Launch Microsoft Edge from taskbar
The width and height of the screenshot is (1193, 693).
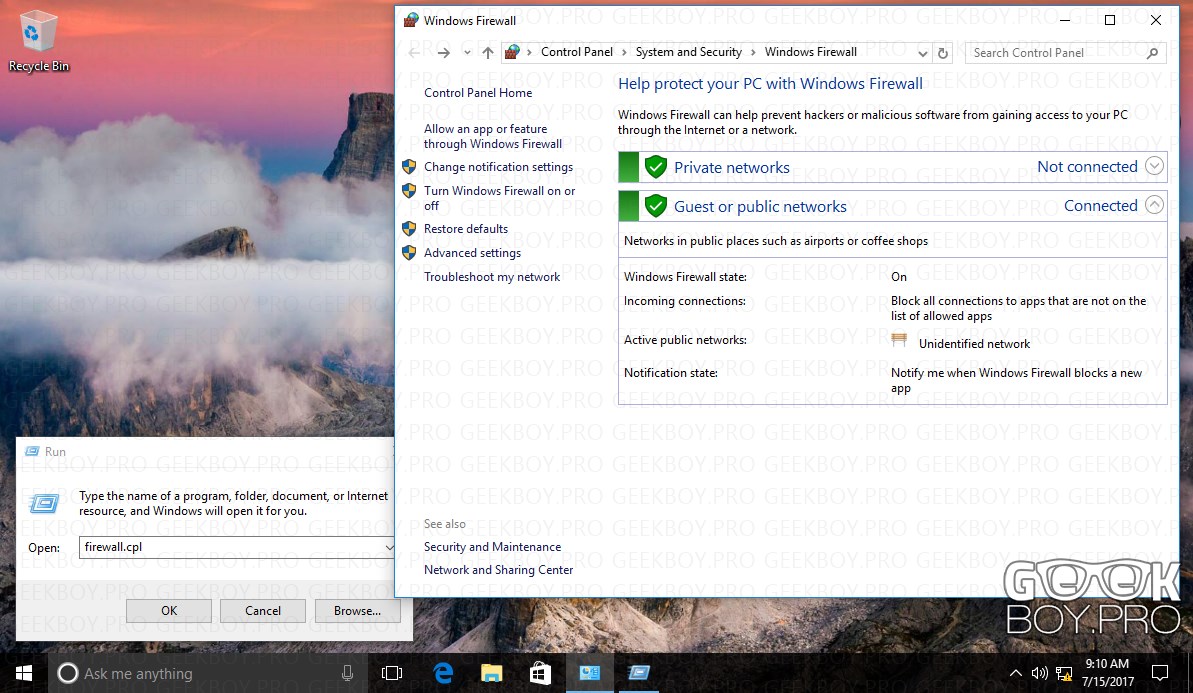click(x=443, y=673)
